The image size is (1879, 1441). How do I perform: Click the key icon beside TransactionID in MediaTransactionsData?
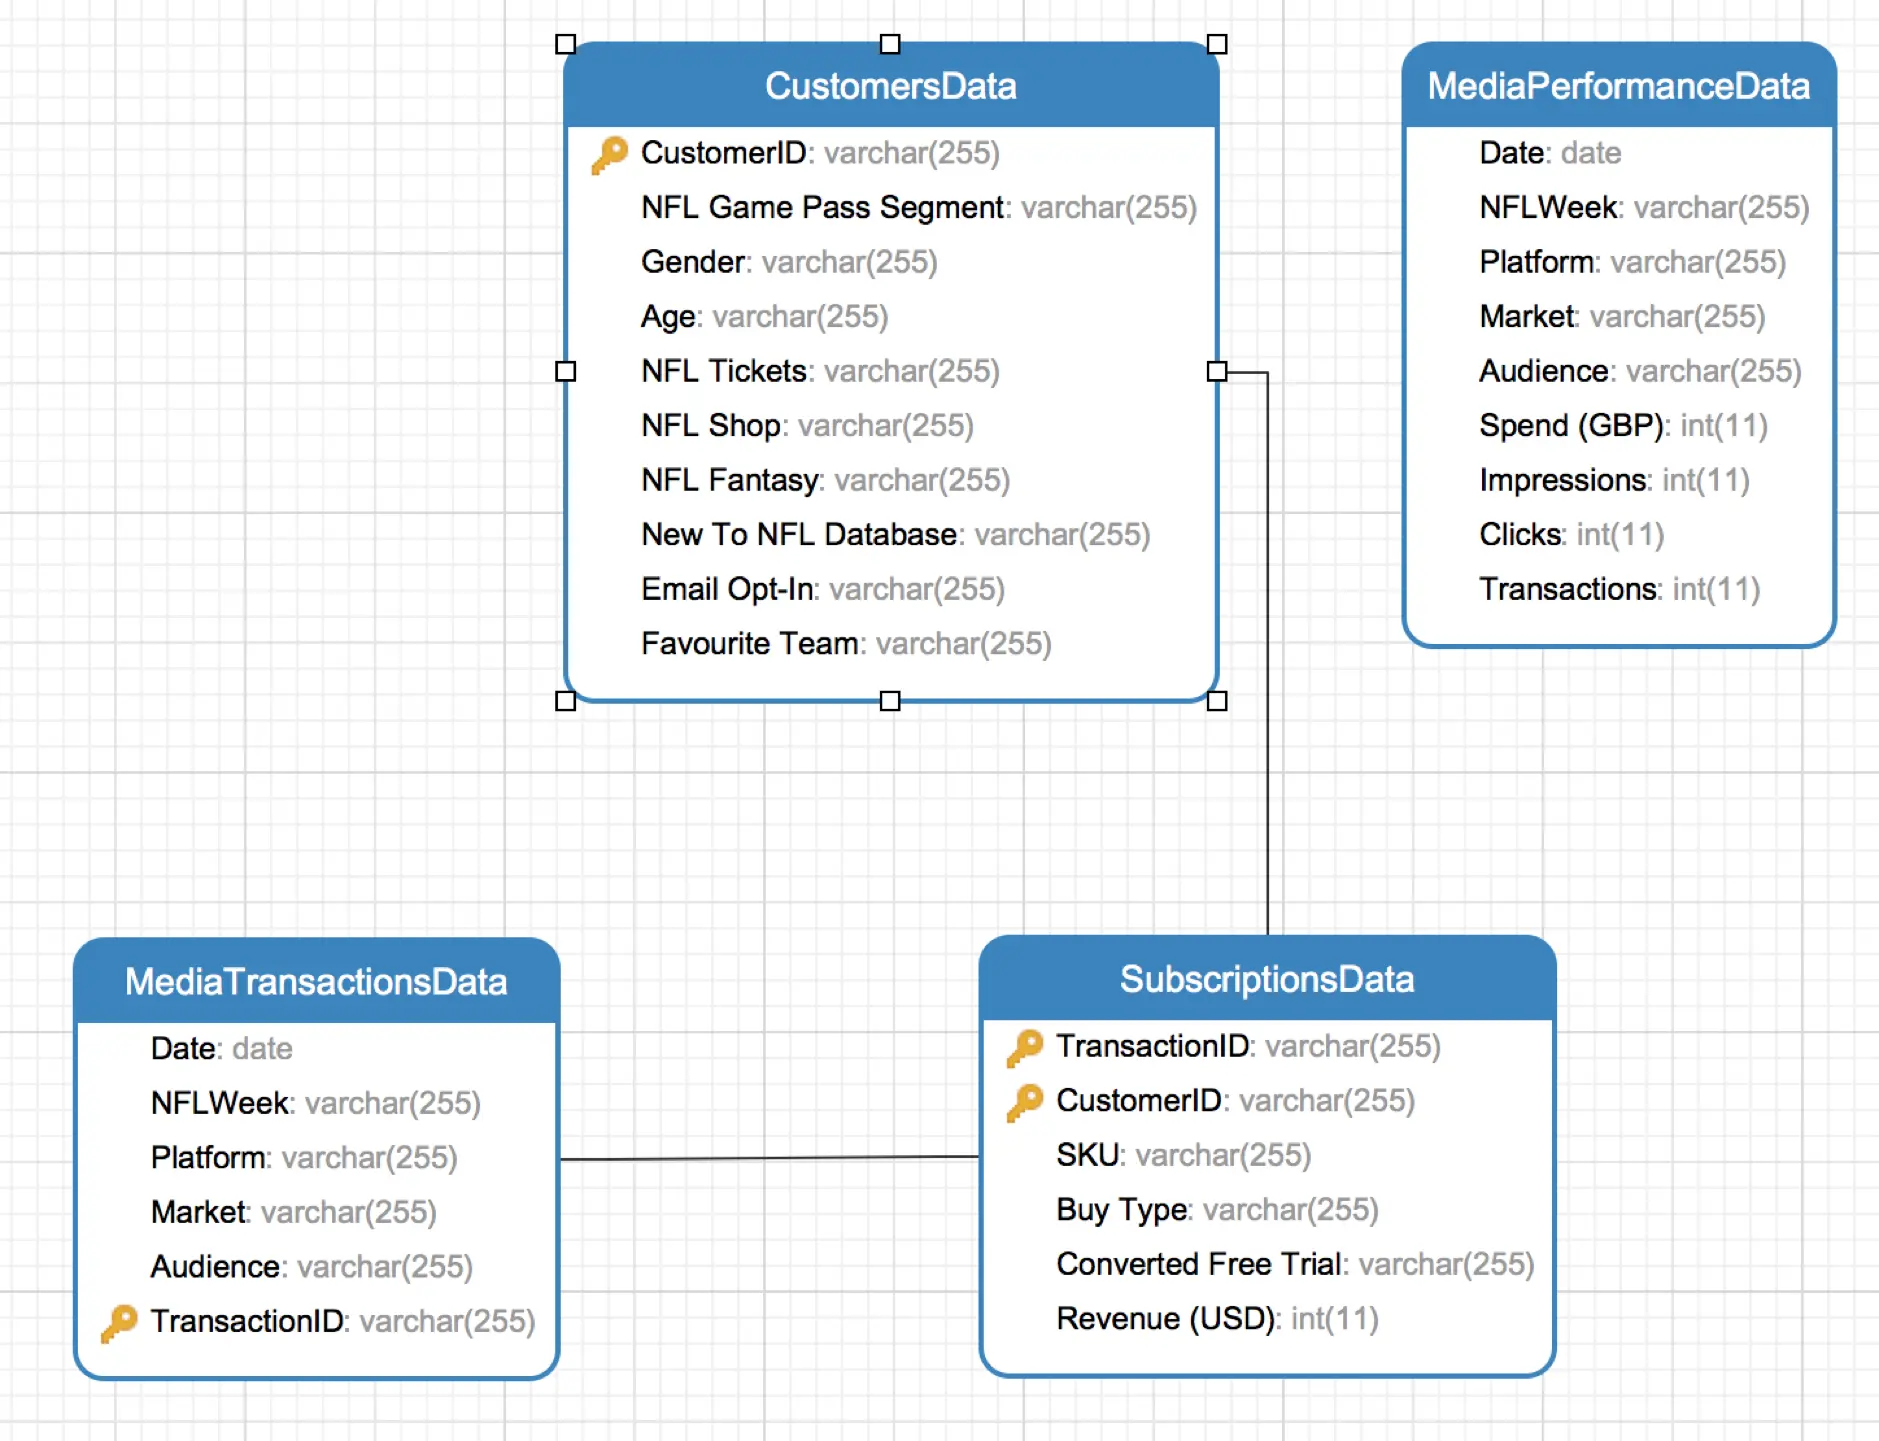click(119, 1322)
